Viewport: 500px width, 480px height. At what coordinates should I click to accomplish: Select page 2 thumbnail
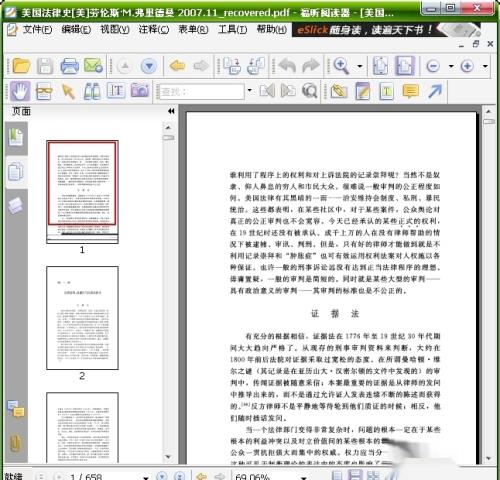click(x=82, y=318)
